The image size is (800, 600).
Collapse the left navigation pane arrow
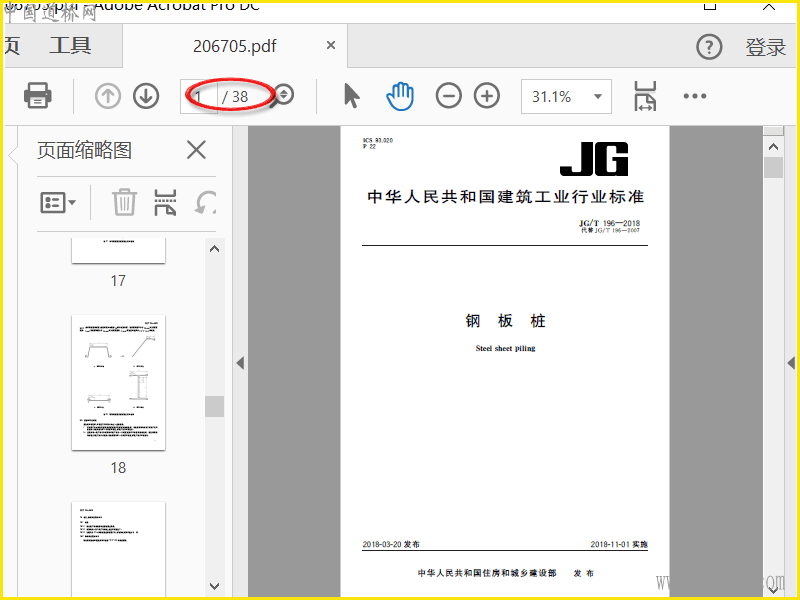240,363
